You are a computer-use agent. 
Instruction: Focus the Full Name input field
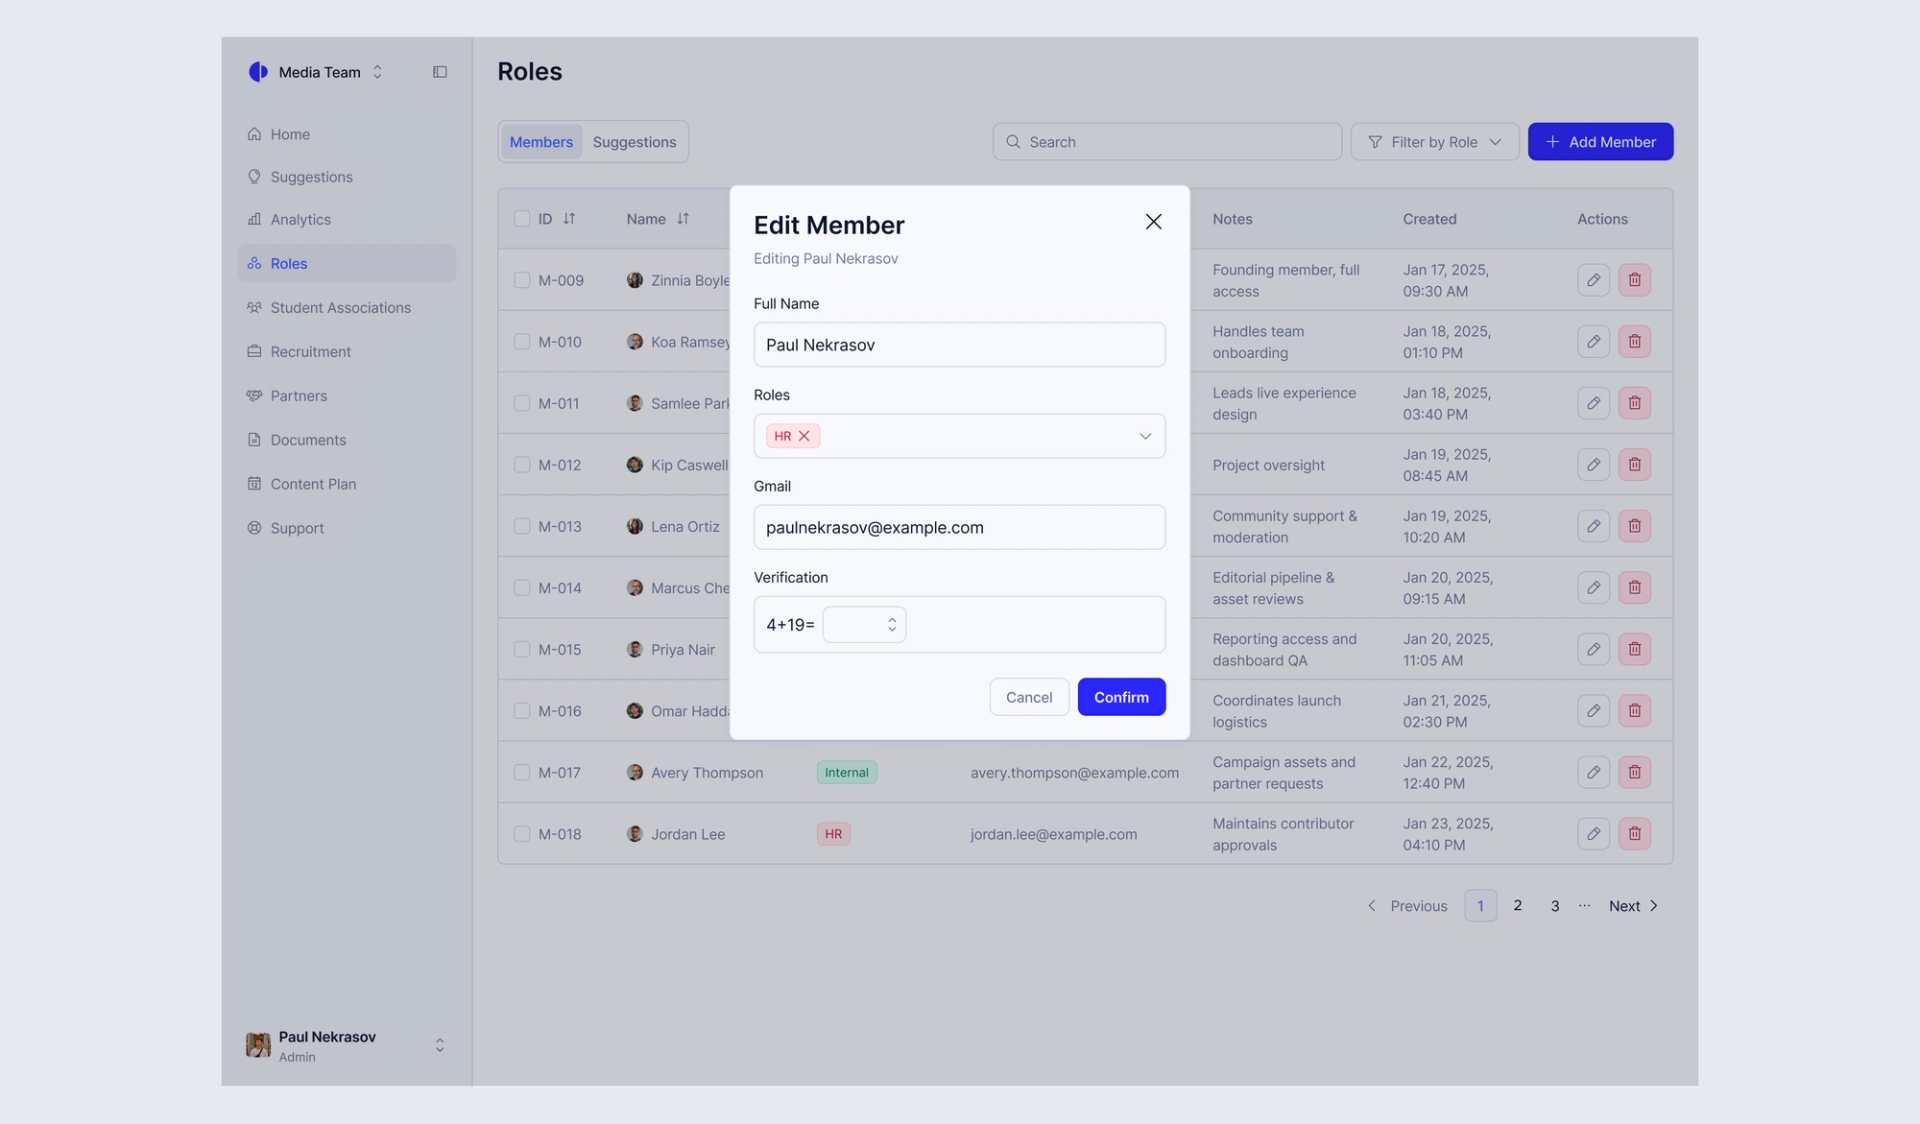(959, 345)
